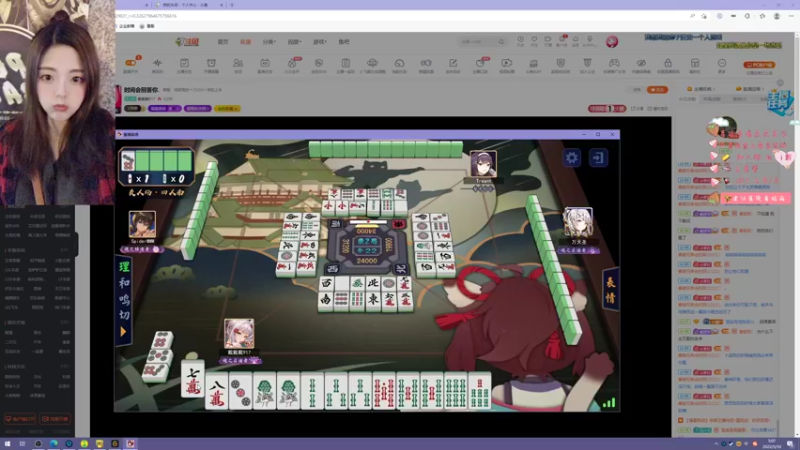Viewport: 800px width, 450px height.
Task: Go to 首页 home nav item
Action: 223,42
